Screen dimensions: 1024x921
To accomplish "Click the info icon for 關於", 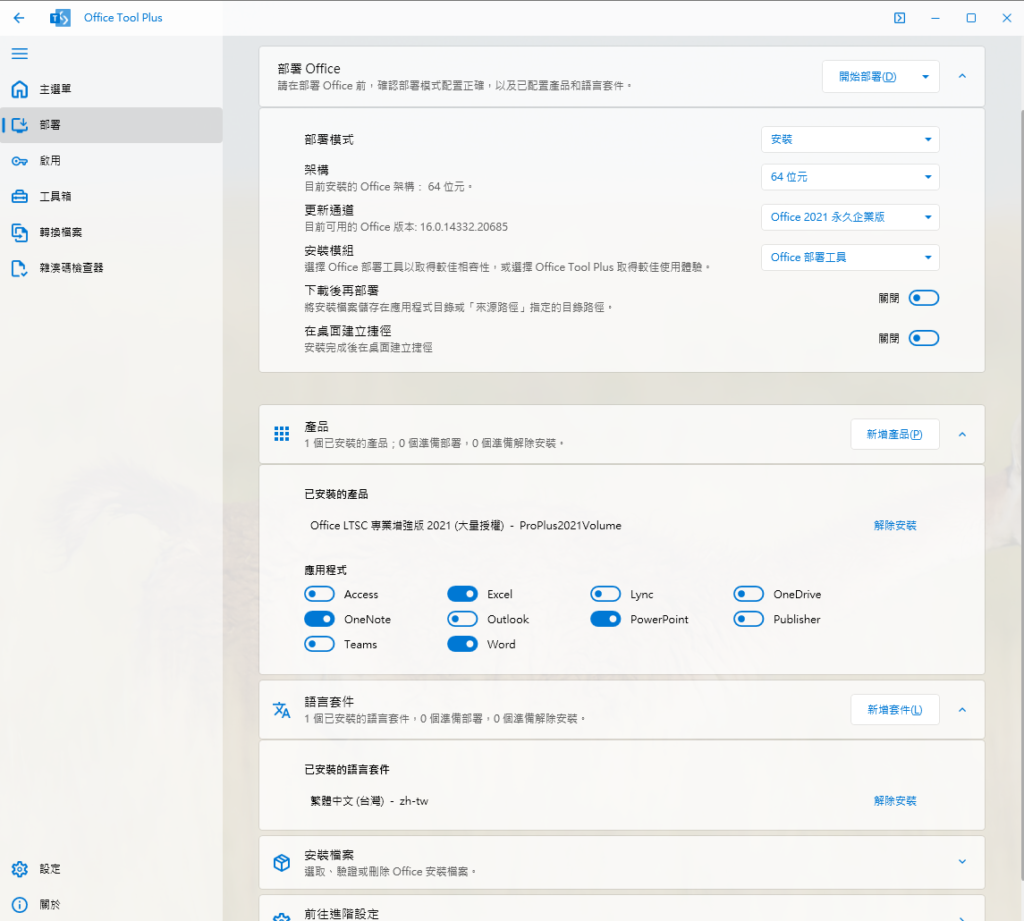I will [x=20, y=905].
